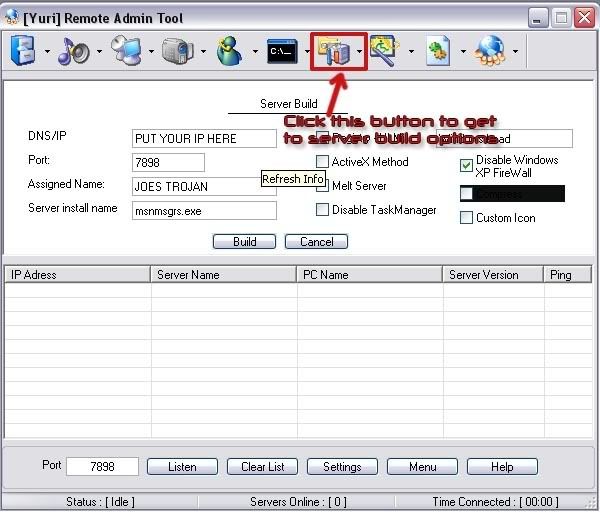Click the Cancel button

316,242
